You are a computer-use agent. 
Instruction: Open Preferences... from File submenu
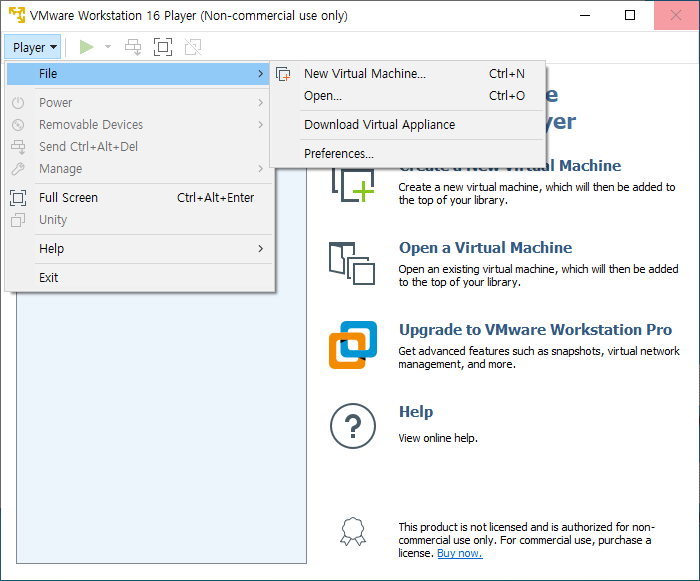[408, 154]
